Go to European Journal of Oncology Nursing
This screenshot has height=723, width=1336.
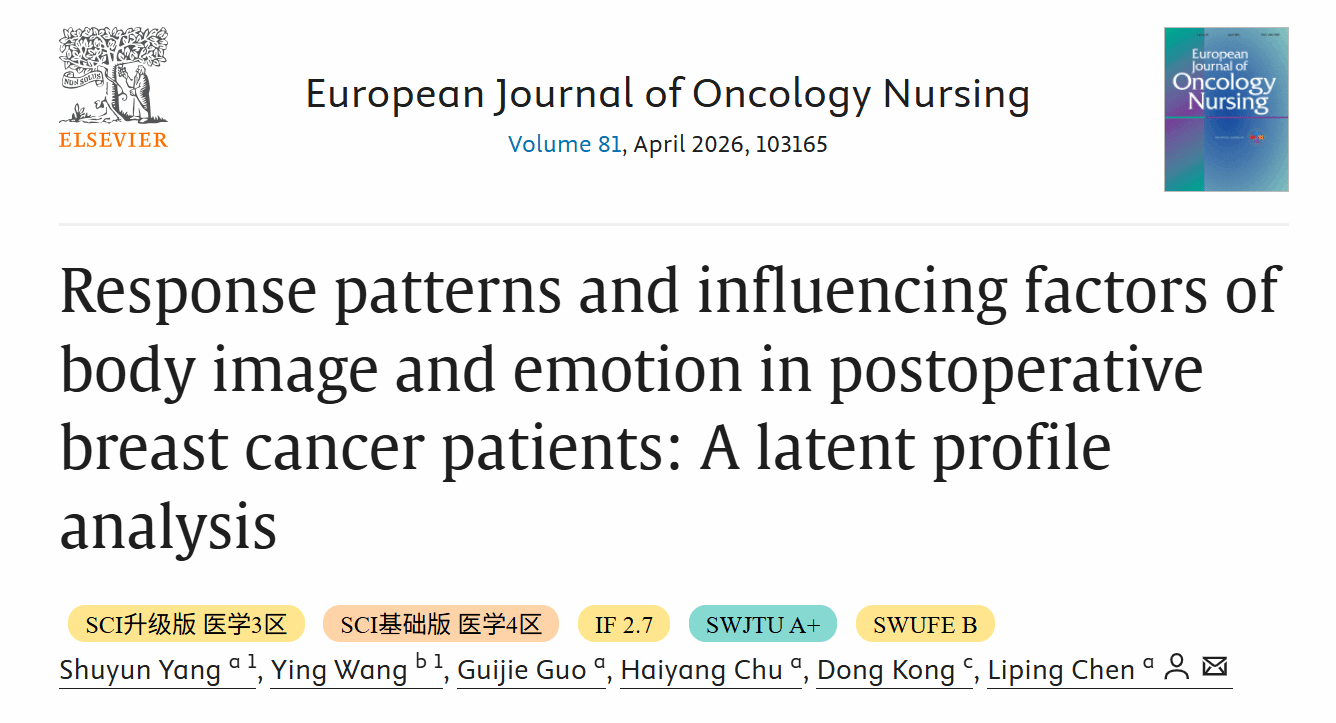point(667,94)
